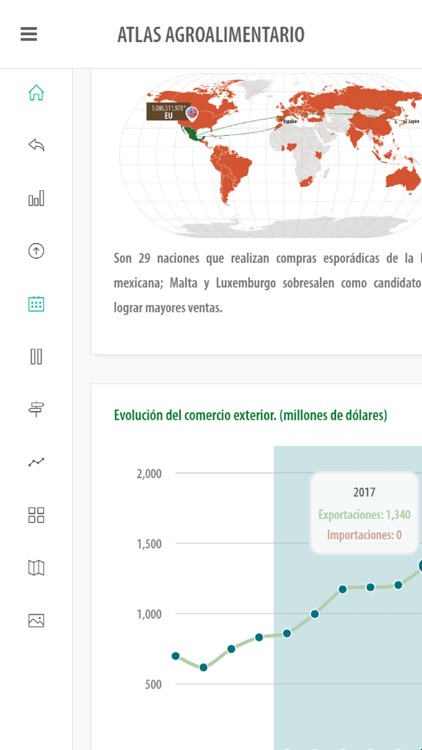Click the 'Son 29 naciones' paragraph text
The image size is (422, 750).
pos(267,283)
